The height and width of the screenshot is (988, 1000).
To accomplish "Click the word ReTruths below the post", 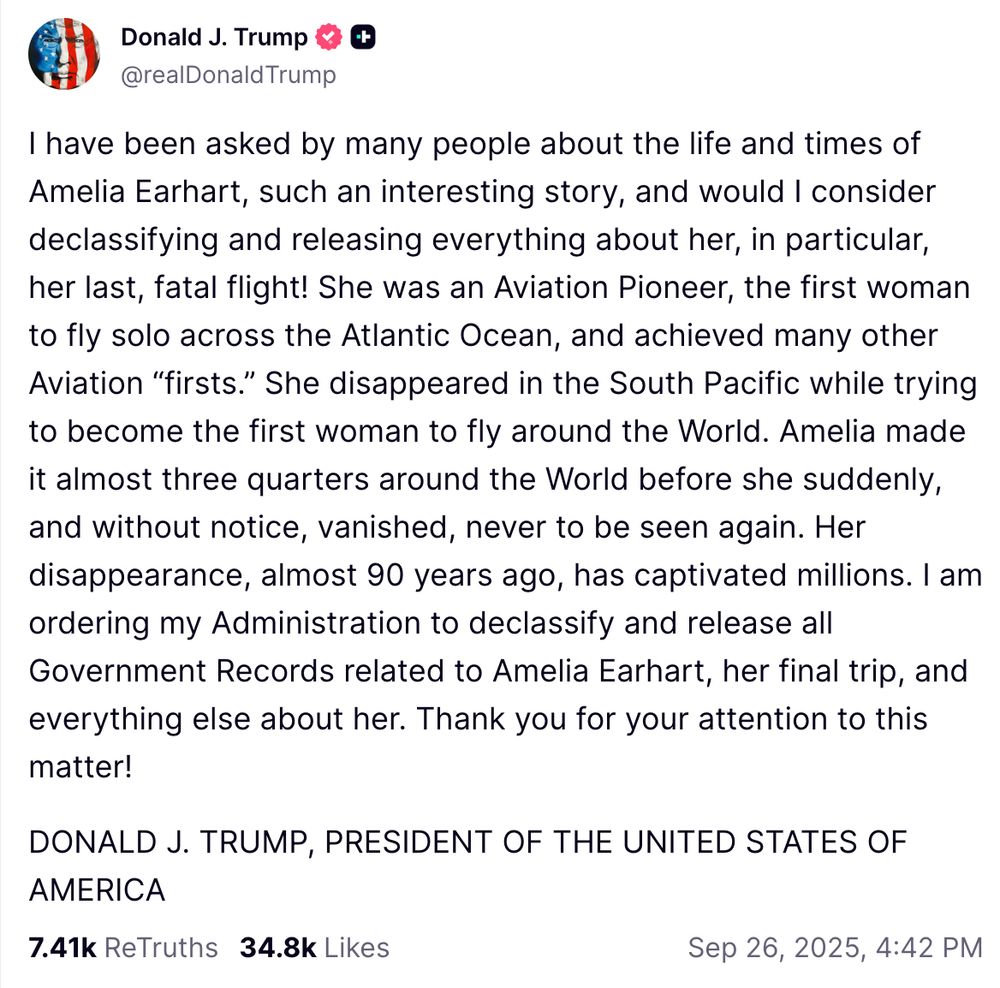I will [x=160, y=947].
